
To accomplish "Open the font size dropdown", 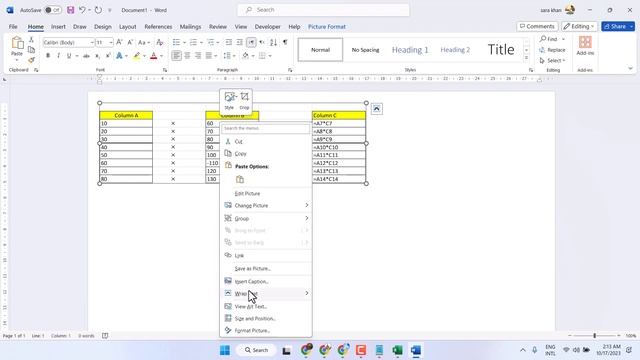I will tap(111, 42).
